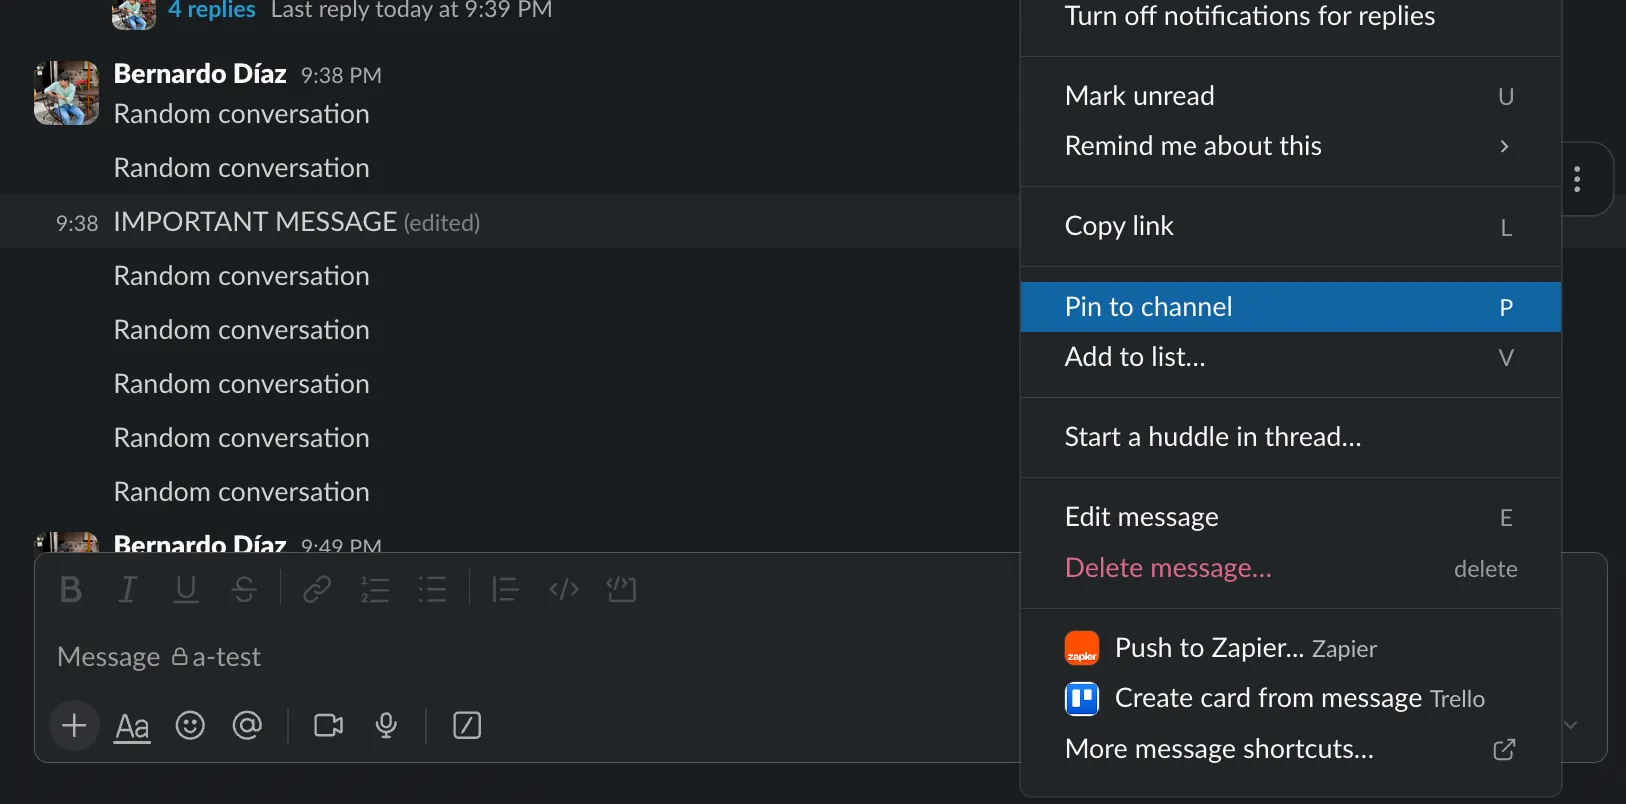Toggle underline text formatting
1626x804 pixels.
click(186, 590)
